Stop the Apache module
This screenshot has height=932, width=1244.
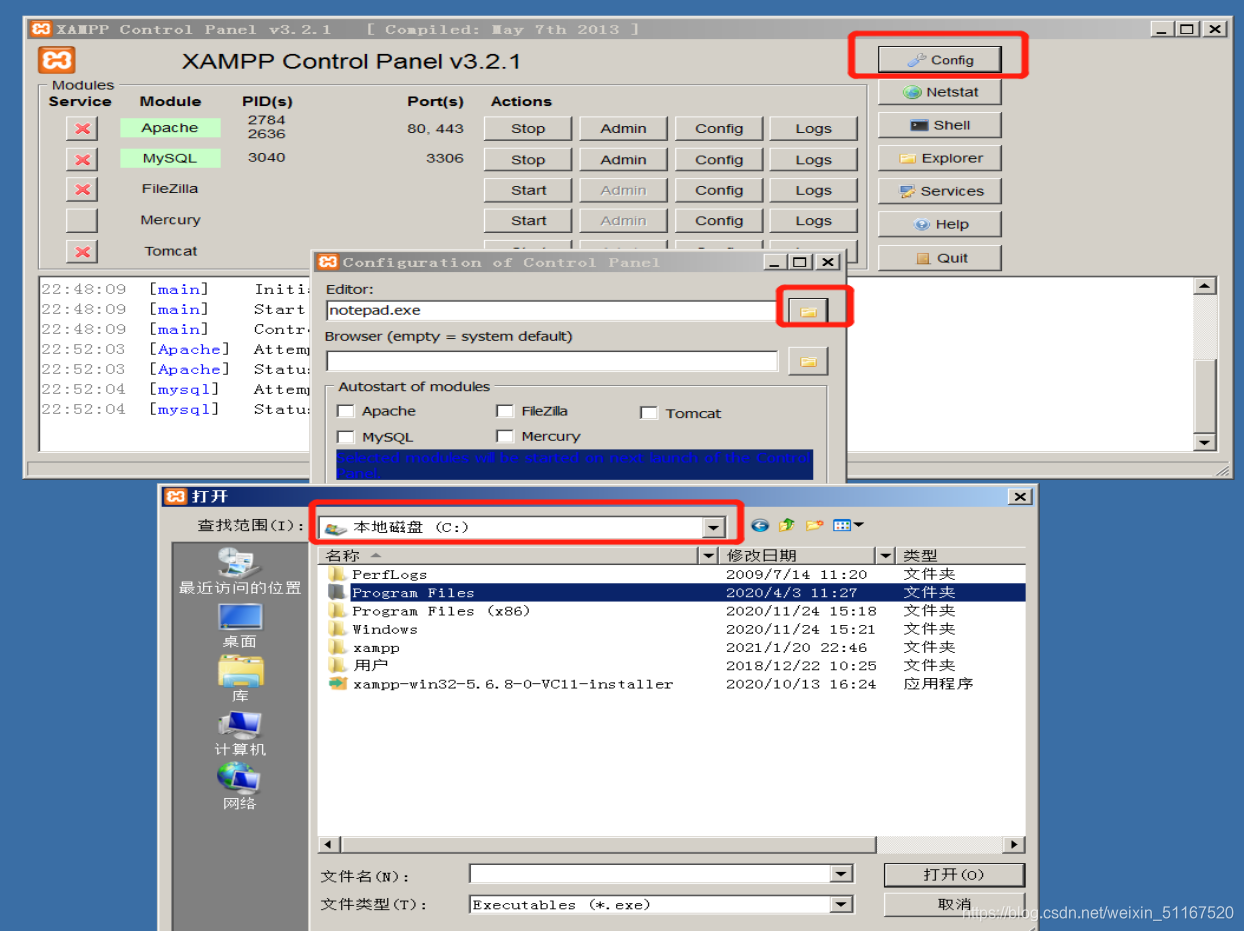pyautogui.click(x=528, y=128)
